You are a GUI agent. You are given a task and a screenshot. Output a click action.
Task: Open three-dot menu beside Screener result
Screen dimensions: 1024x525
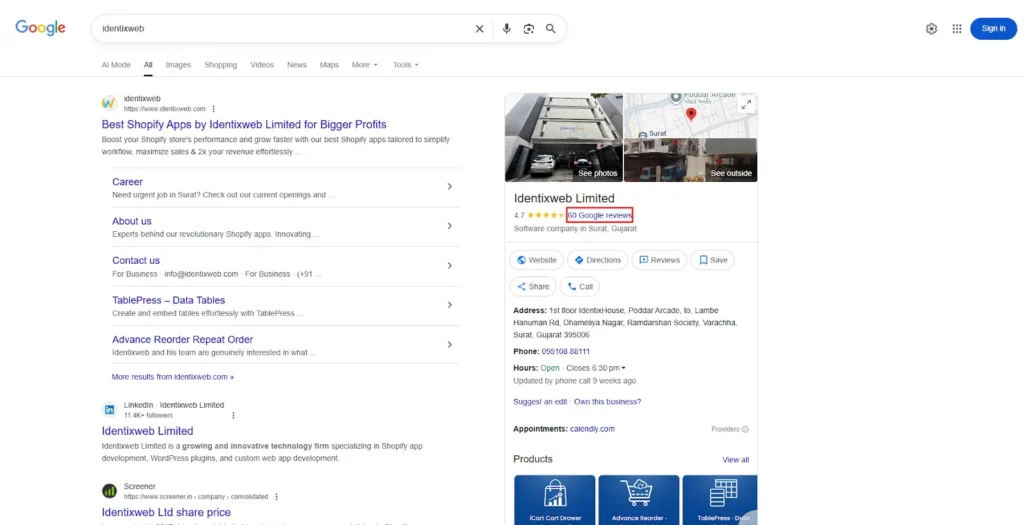[276, 497]
